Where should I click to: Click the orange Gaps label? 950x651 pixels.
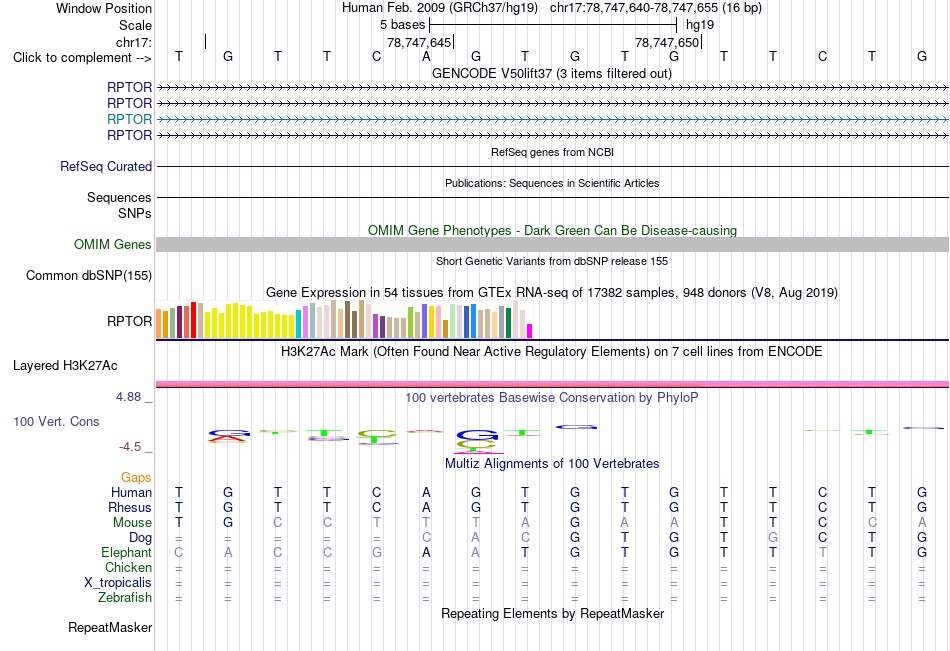(136, 478)
